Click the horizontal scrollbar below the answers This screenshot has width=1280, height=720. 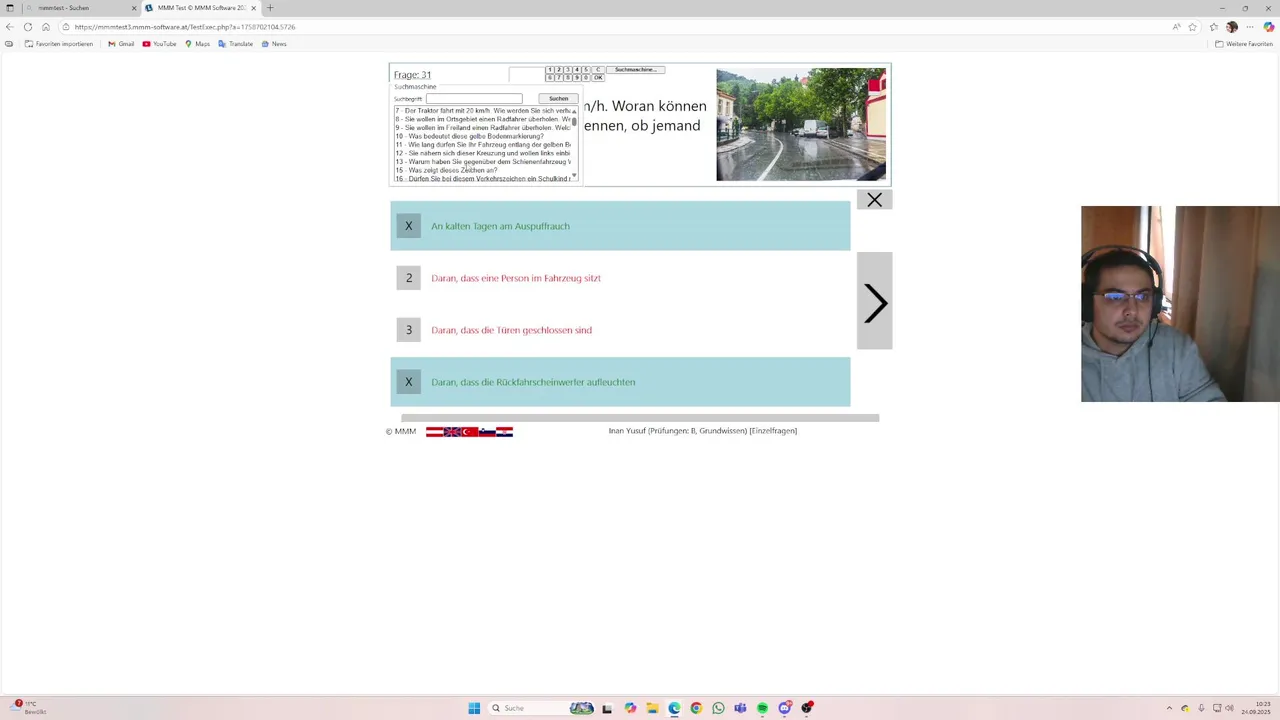point(640,418)
